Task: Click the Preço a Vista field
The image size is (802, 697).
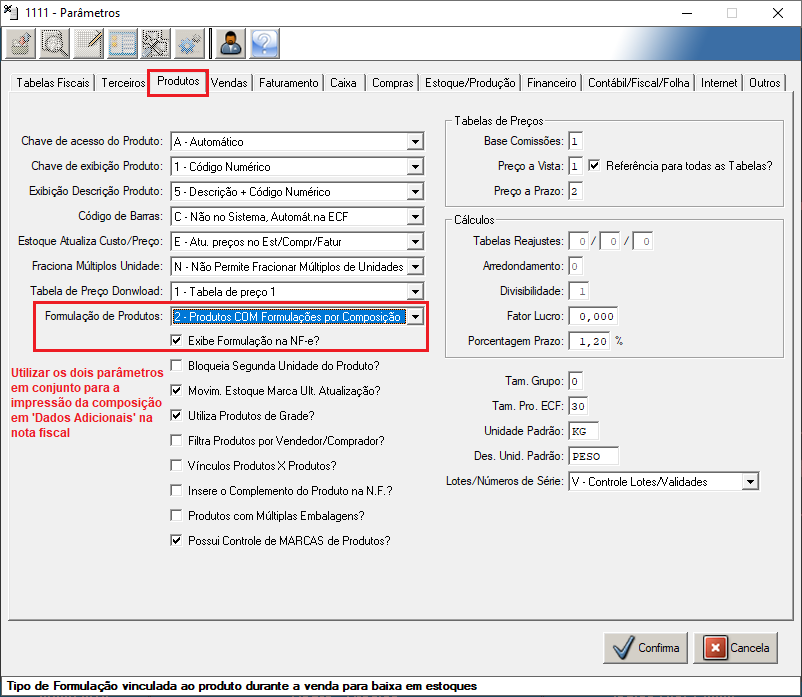Action: click(x=575, y=166)
